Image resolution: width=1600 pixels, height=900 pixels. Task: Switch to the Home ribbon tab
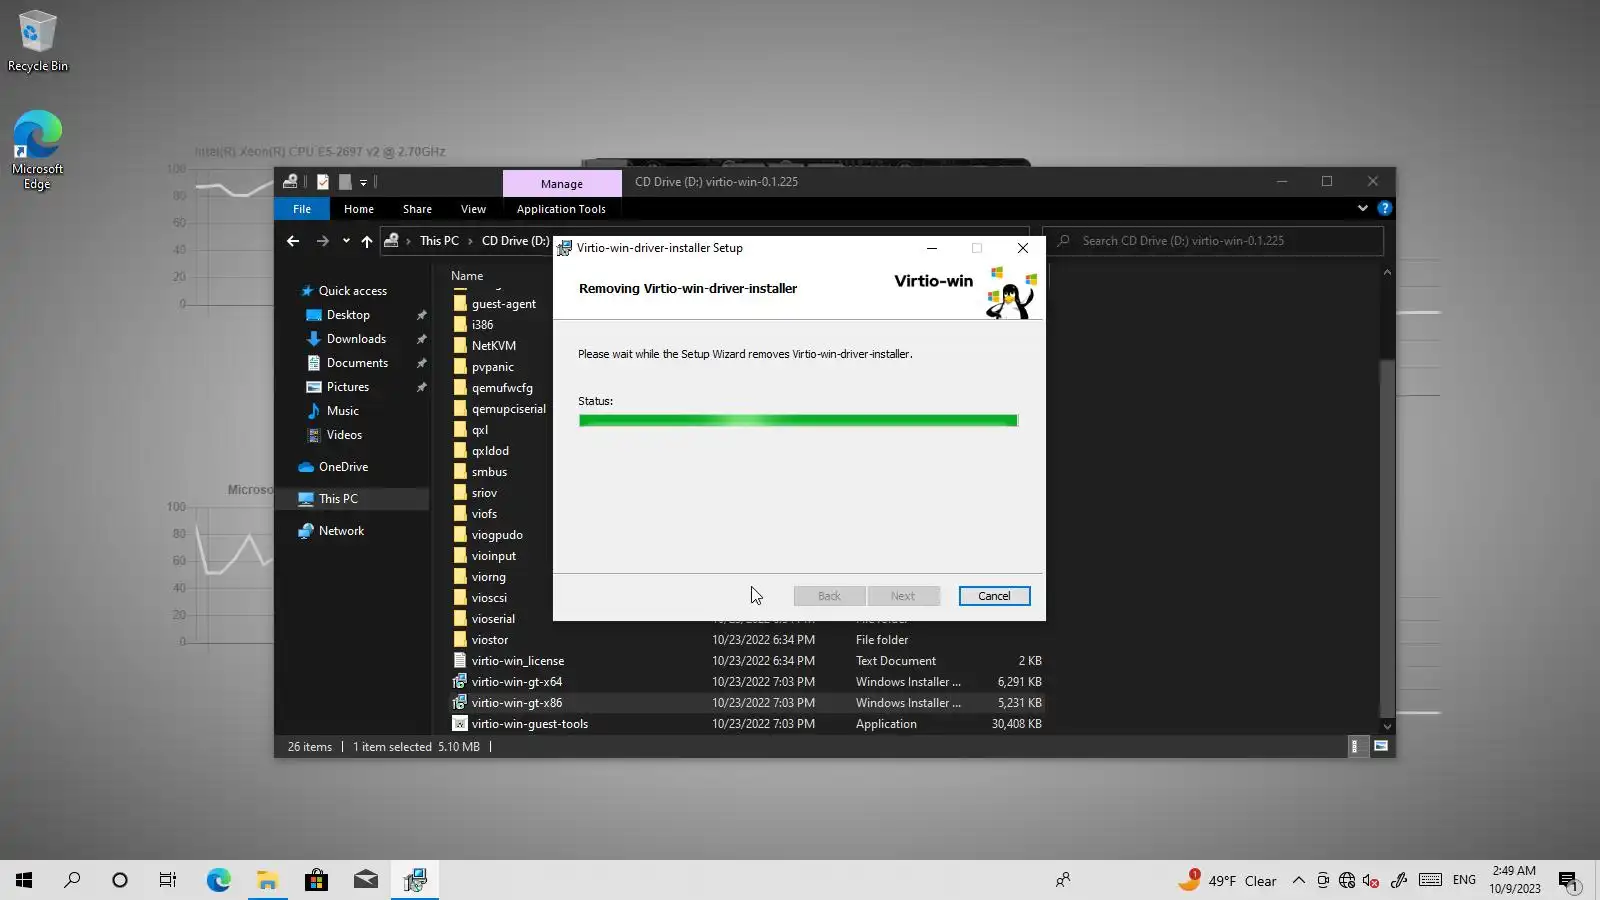coord(359,209)
